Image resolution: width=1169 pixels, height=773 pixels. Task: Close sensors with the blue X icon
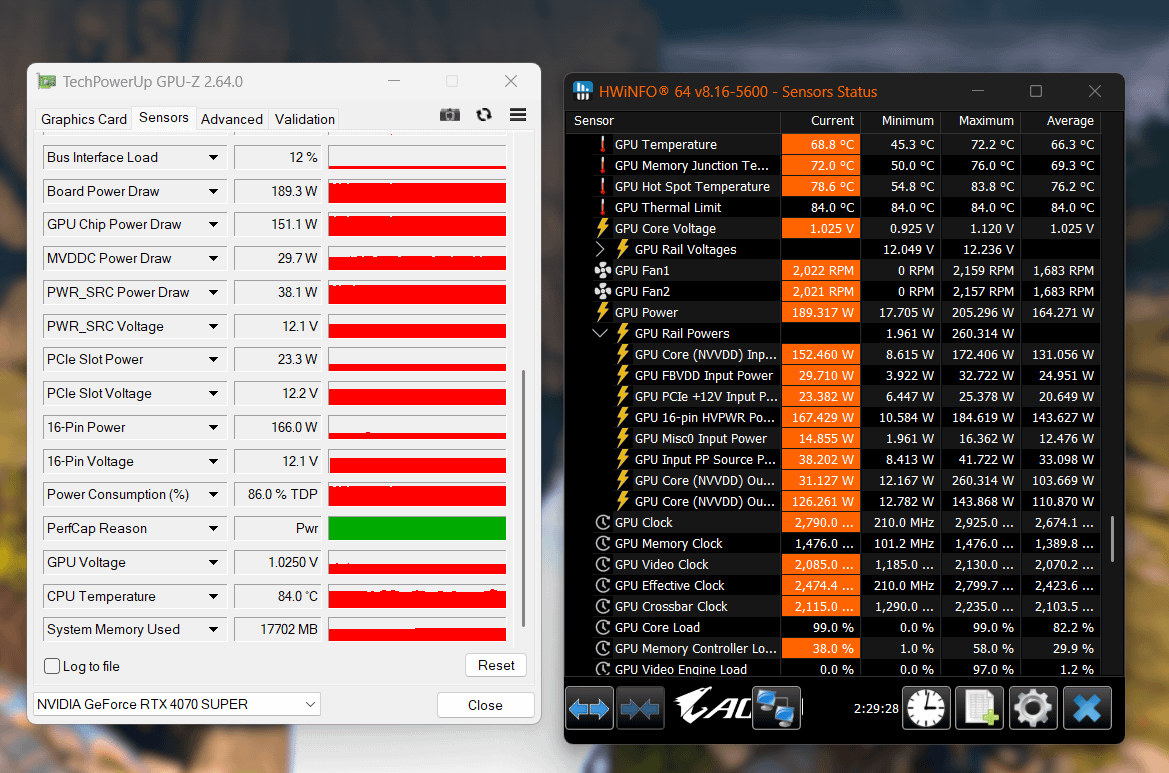[x=1087, y=708]
